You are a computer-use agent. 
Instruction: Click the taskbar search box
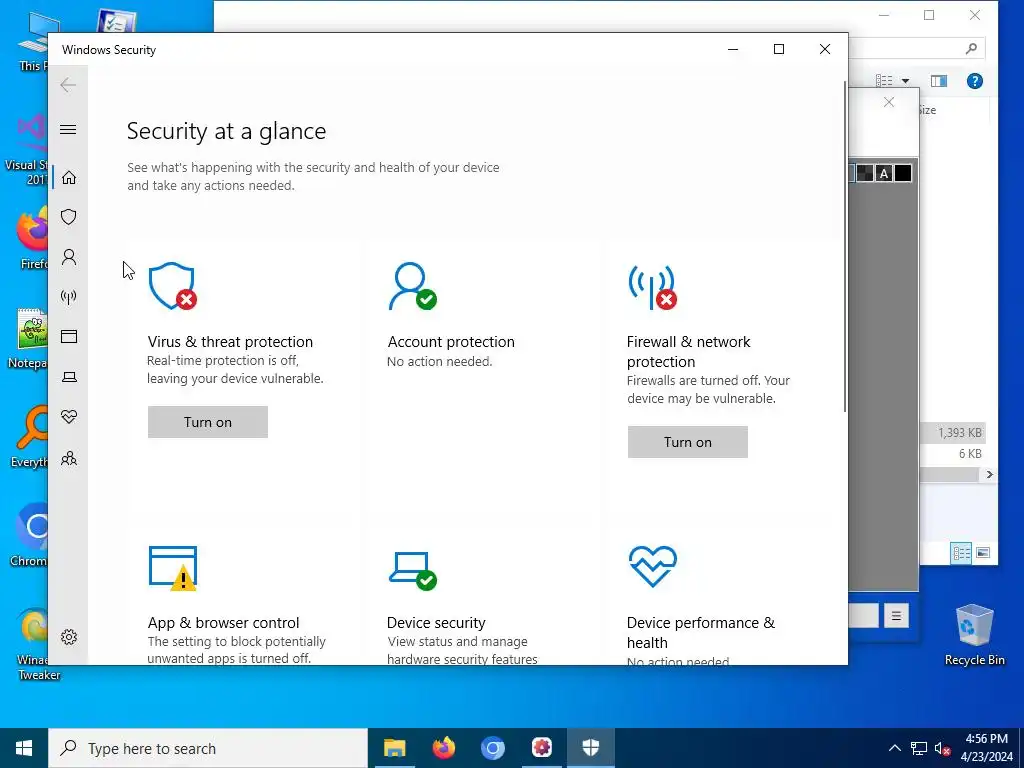pyautogui.click(x=208, y=748)
